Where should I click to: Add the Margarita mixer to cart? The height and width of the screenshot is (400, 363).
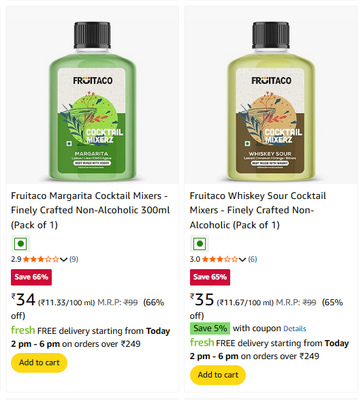(x=39, y=363)
